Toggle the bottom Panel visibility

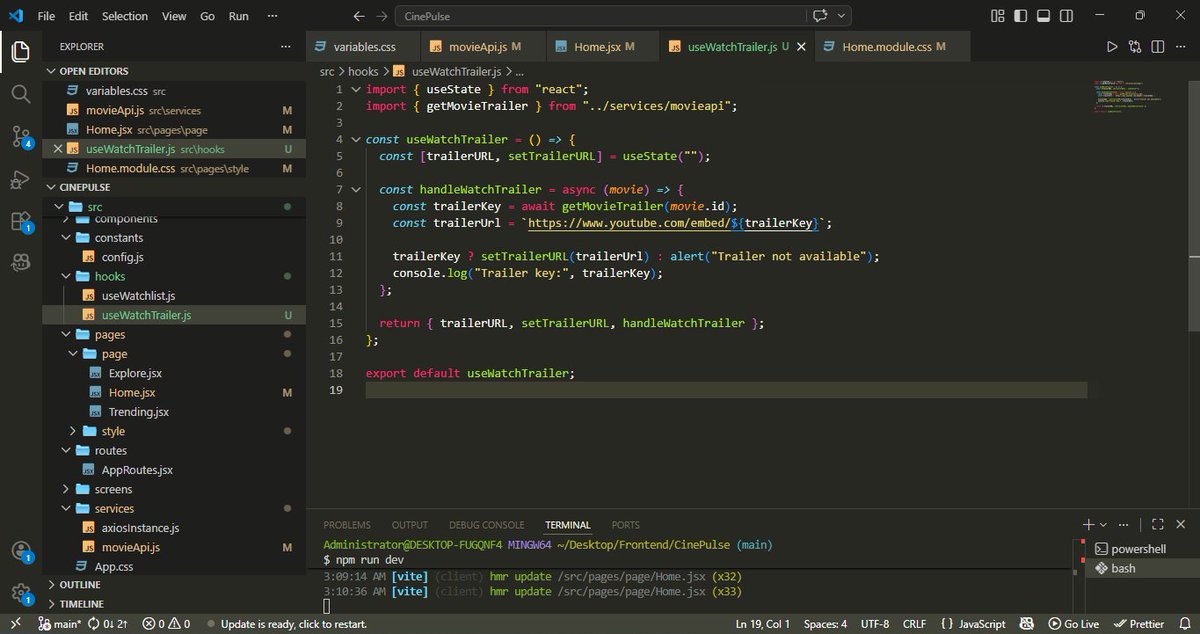pos(1043,16)
